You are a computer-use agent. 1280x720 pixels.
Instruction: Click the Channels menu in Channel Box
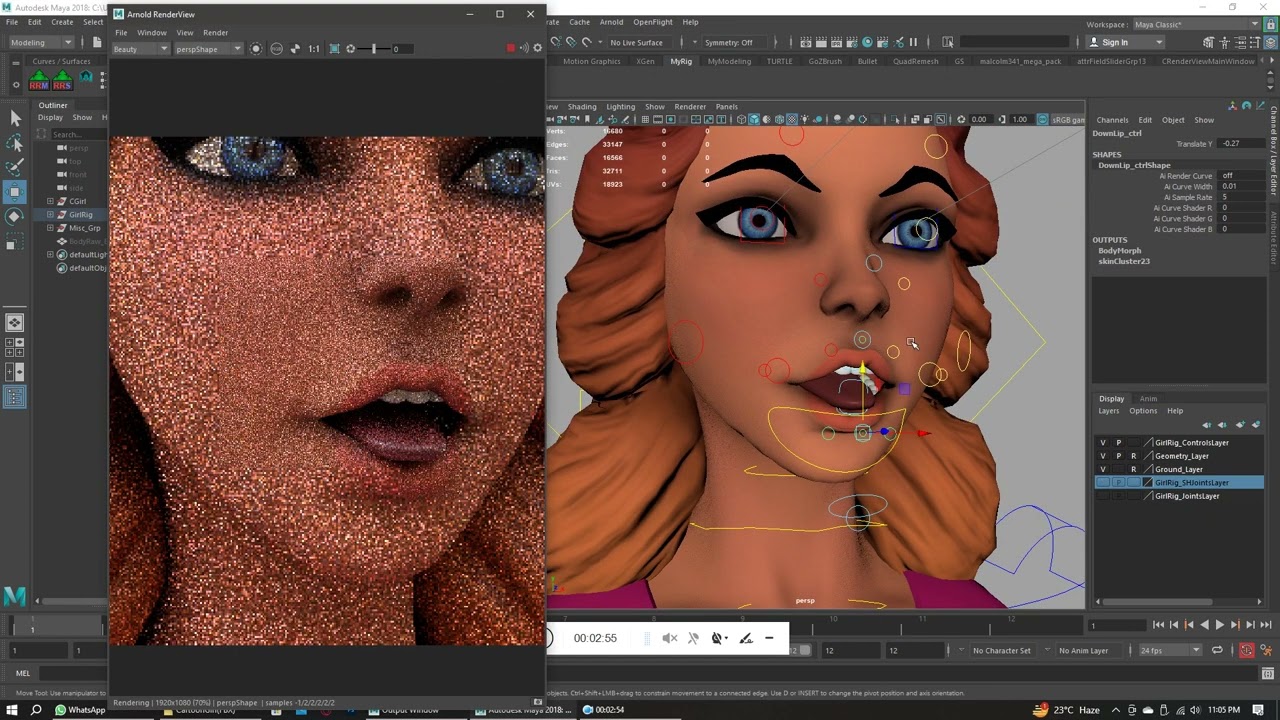coord(1112,120)
